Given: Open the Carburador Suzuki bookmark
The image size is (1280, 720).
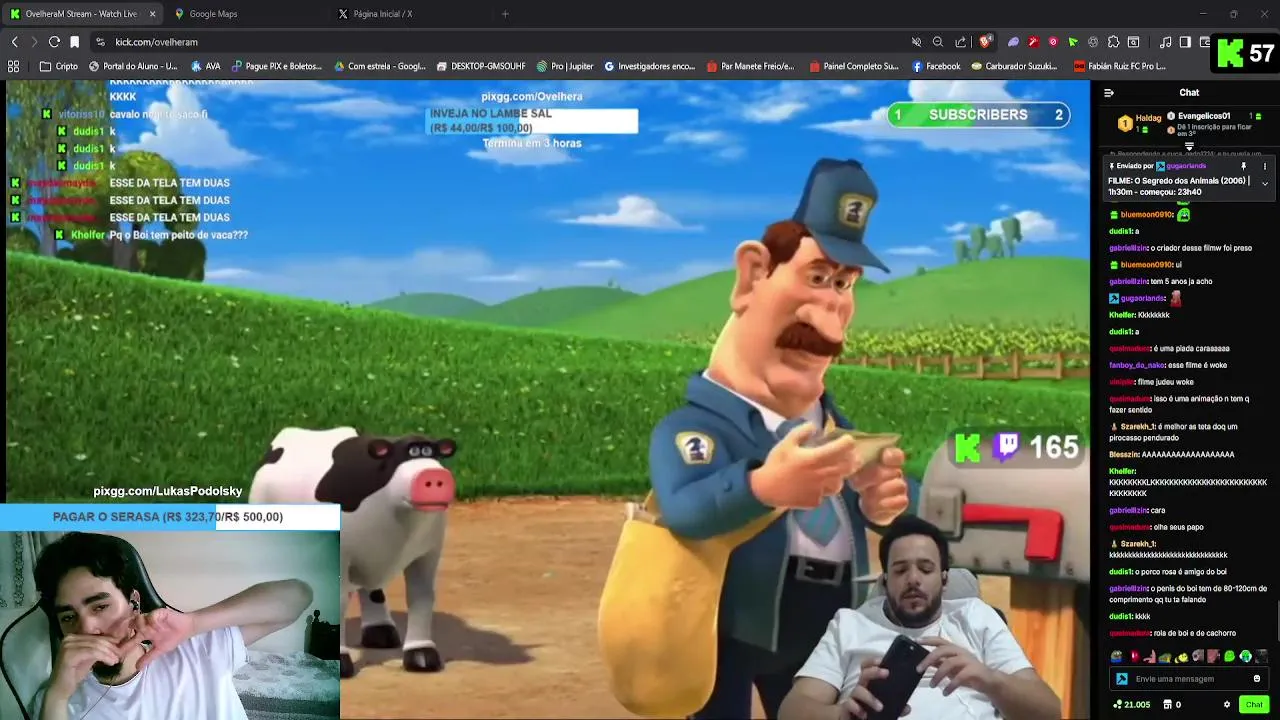Looking at the screenshot, I should point(1016,66).
